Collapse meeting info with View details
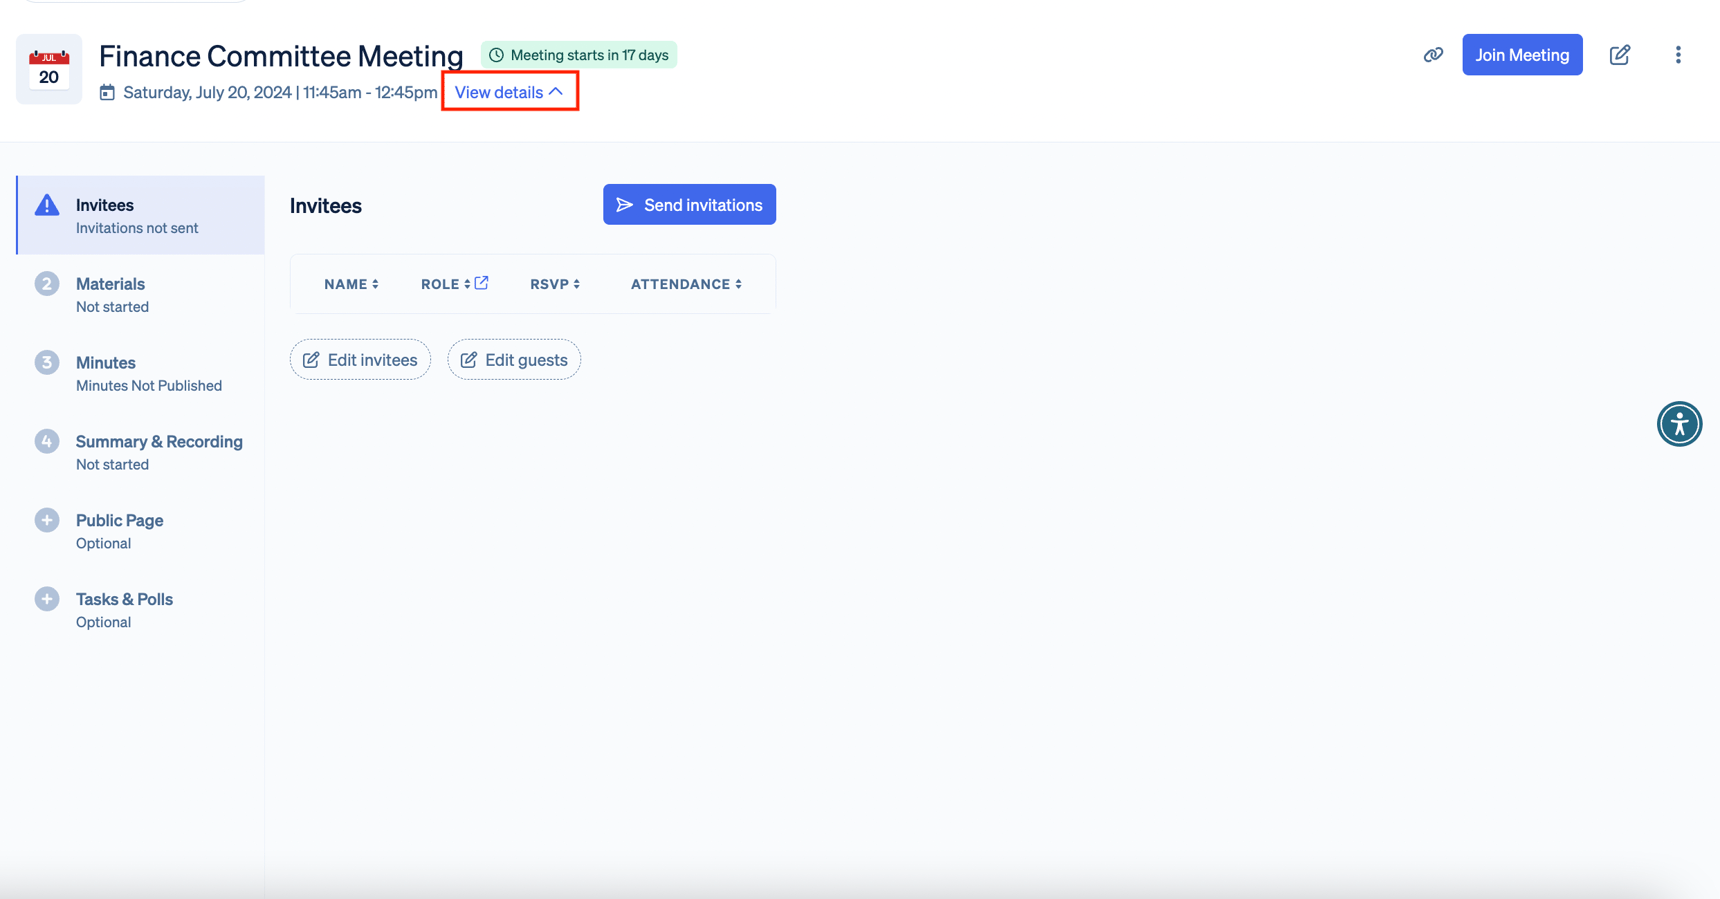Screen dimensions: 1720x899 tap(510, 92)
